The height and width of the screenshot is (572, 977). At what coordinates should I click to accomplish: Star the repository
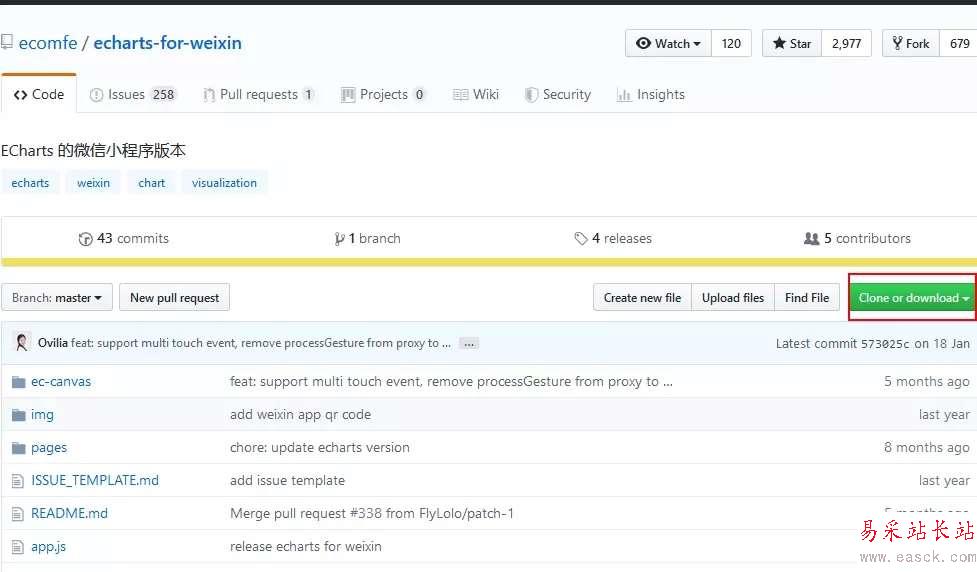point(792,44)
